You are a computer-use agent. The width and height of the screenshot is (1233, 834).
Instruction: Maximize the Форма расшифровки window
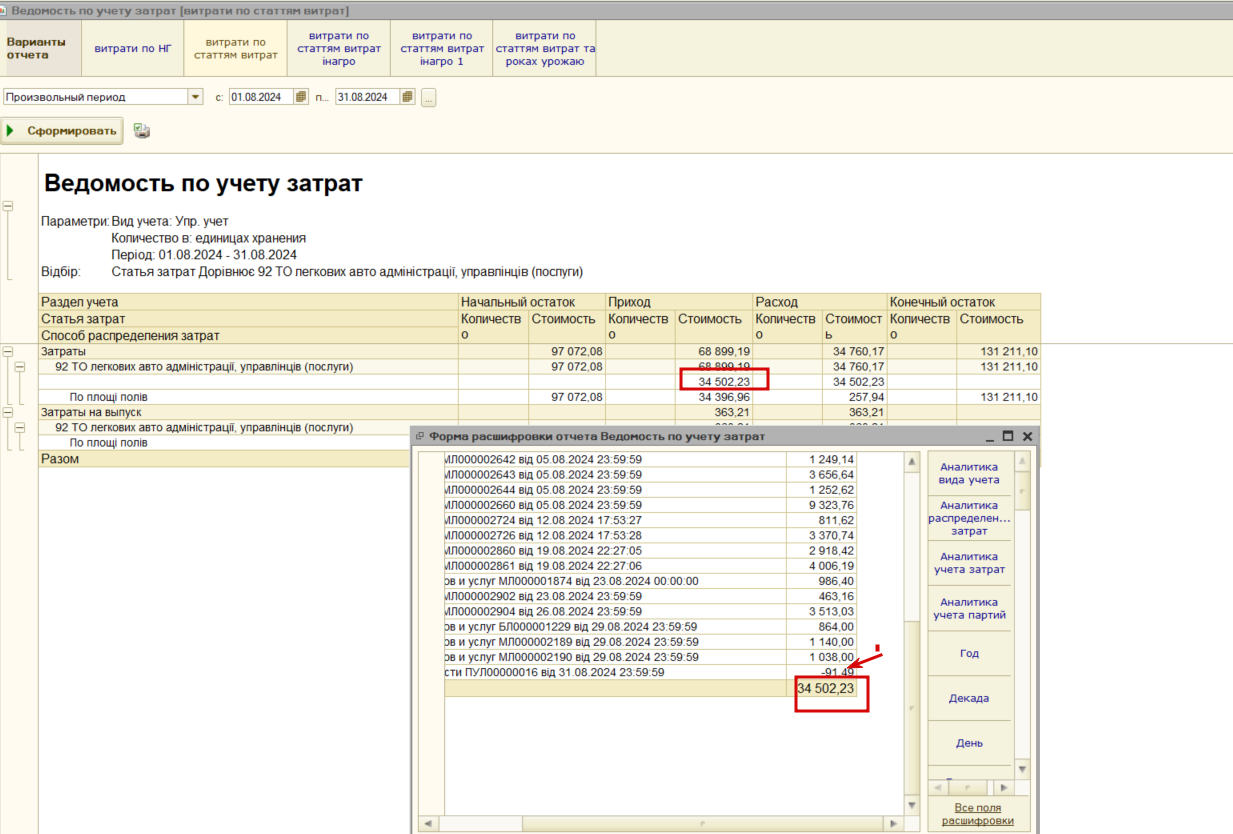click(1008, 436)
